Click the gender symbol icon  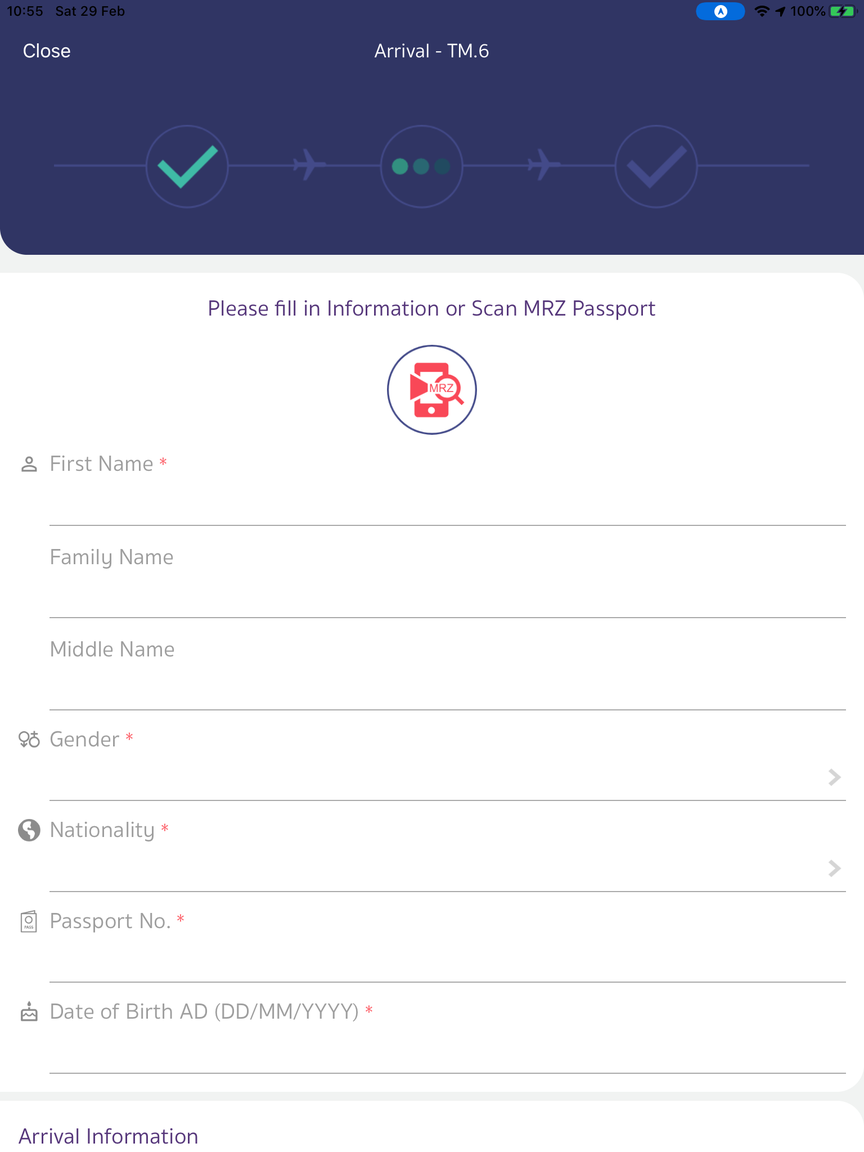pyautogui.click(x=29, y=740)
